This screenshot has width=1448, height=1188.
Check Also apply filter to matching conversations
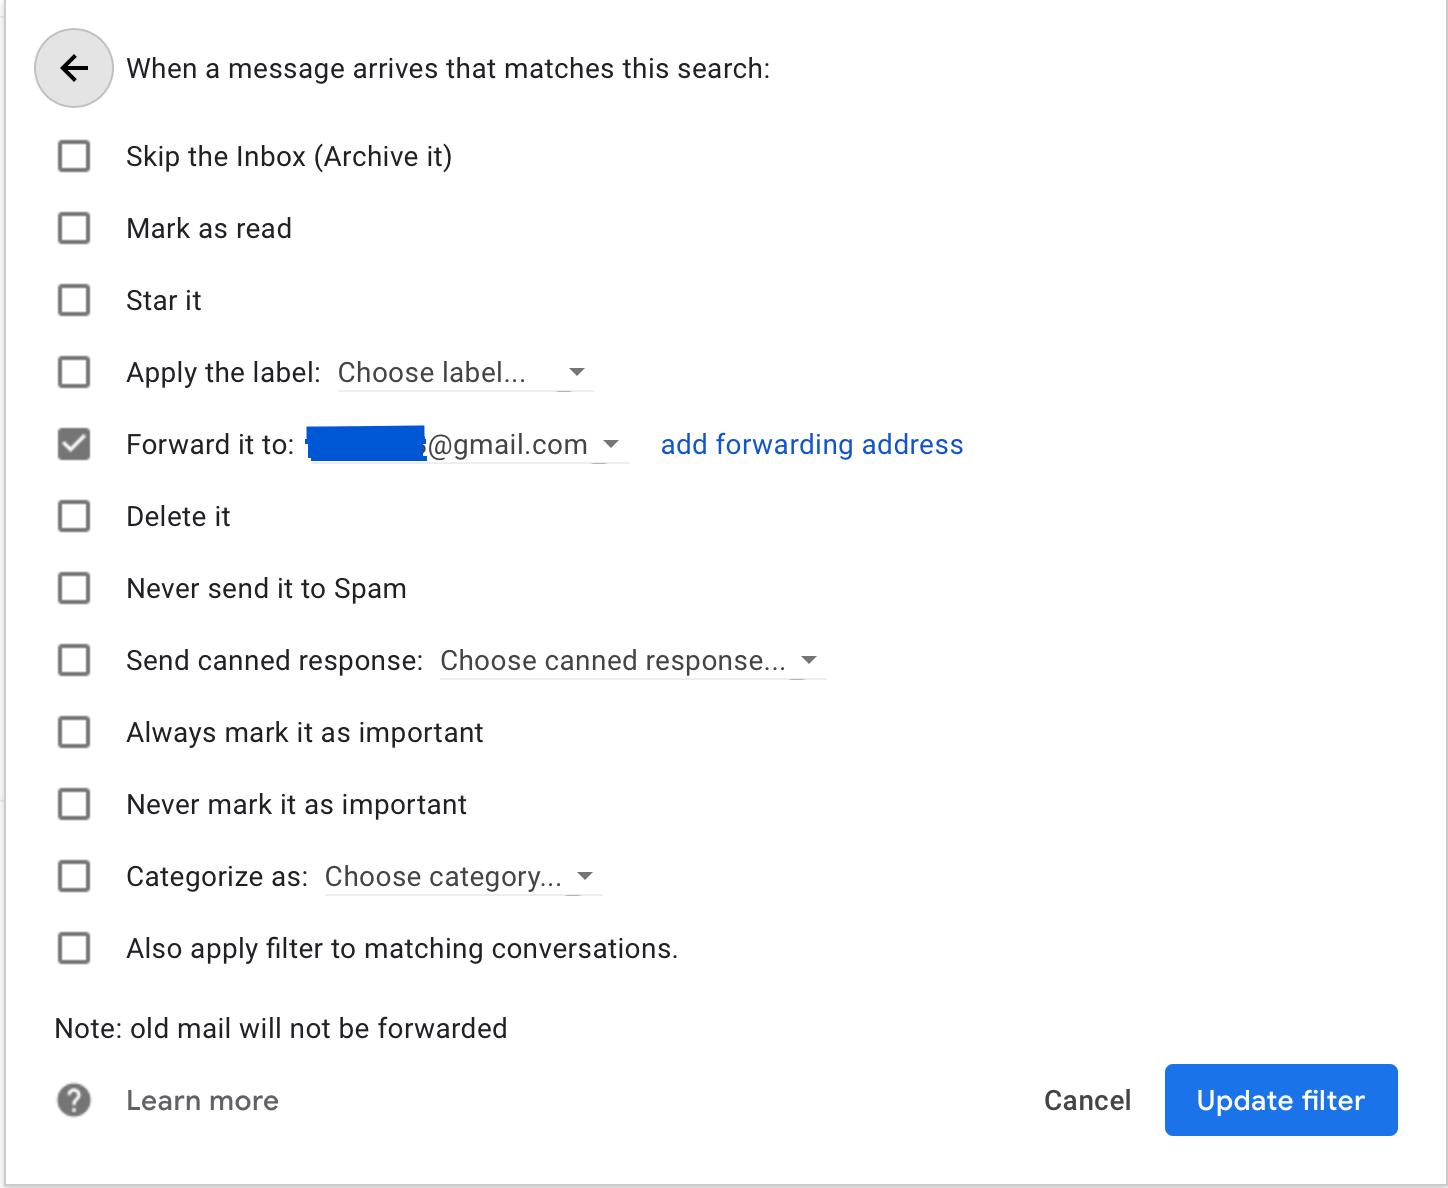(x=73, y=948)
